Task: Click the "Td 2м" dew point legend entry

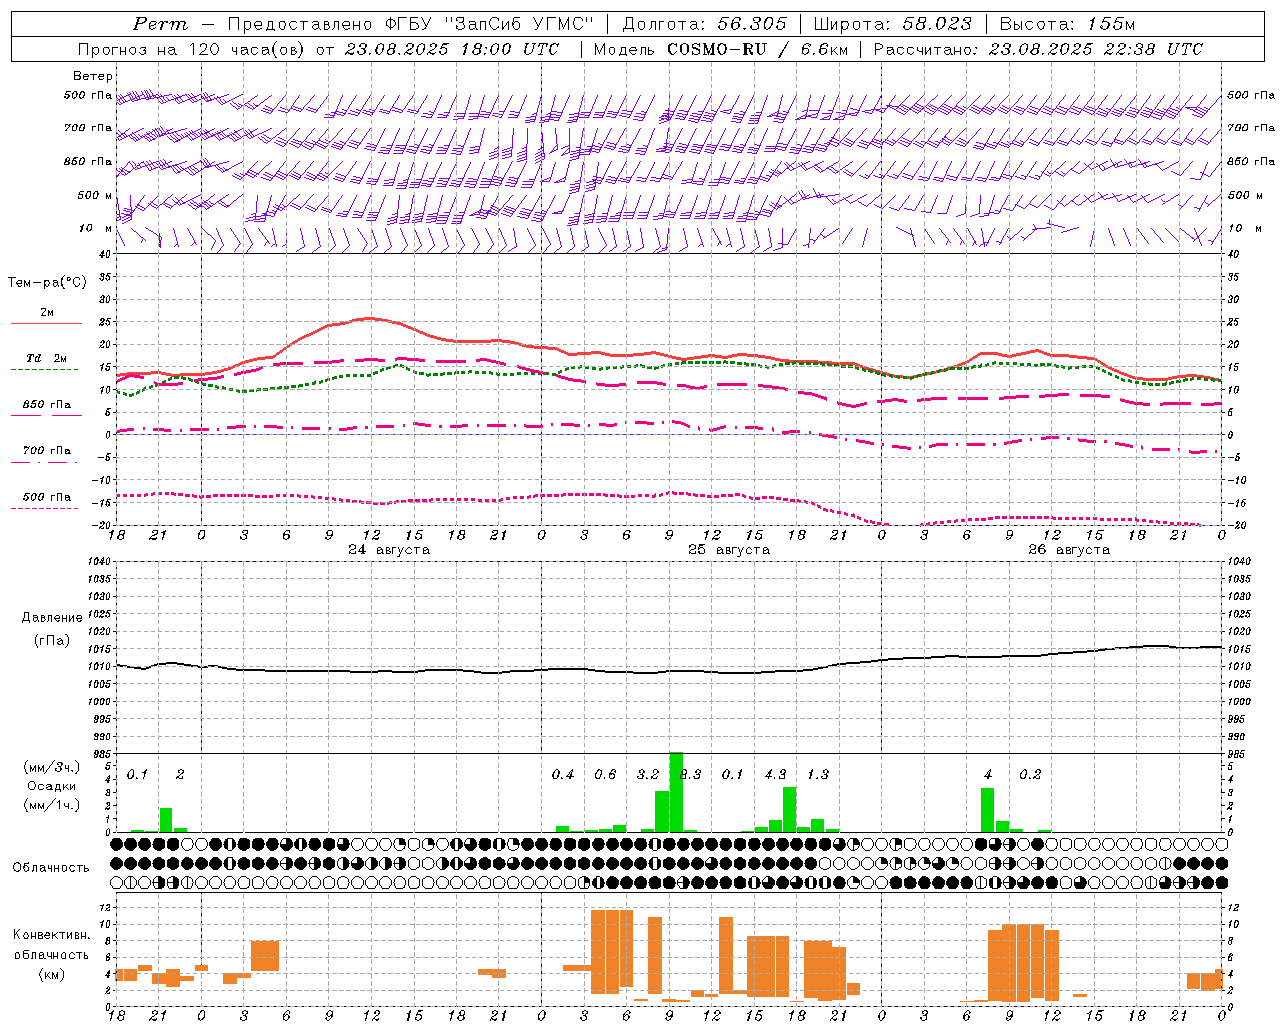Action: tap(47, 358)
